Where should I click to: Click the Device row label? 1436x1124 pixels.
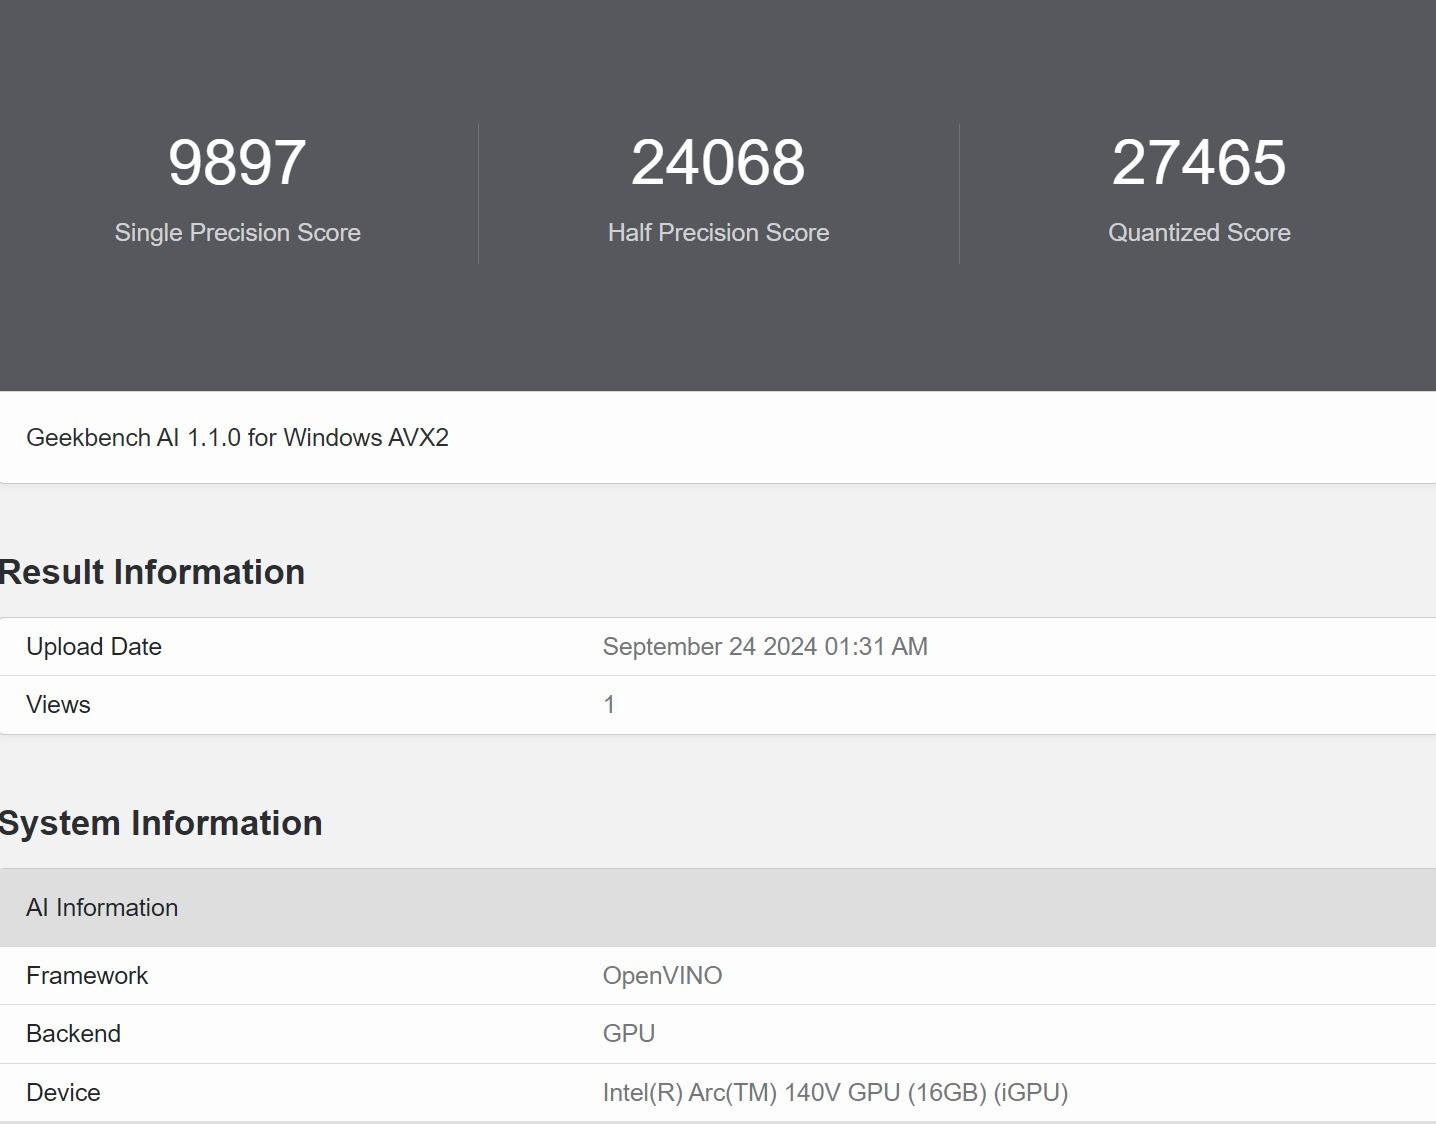[63, 1092]
